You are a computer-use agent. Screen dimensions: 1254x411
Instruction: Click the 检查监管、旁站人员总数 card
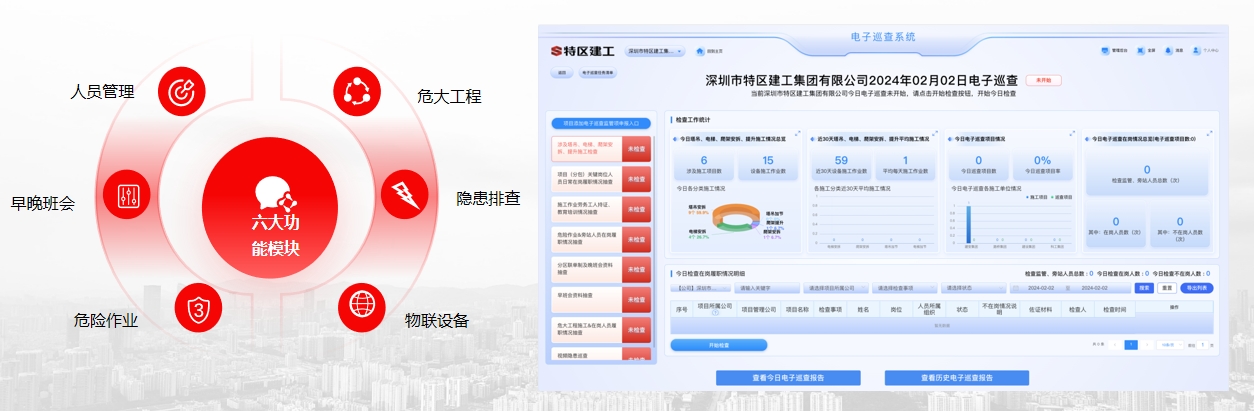1146,173
